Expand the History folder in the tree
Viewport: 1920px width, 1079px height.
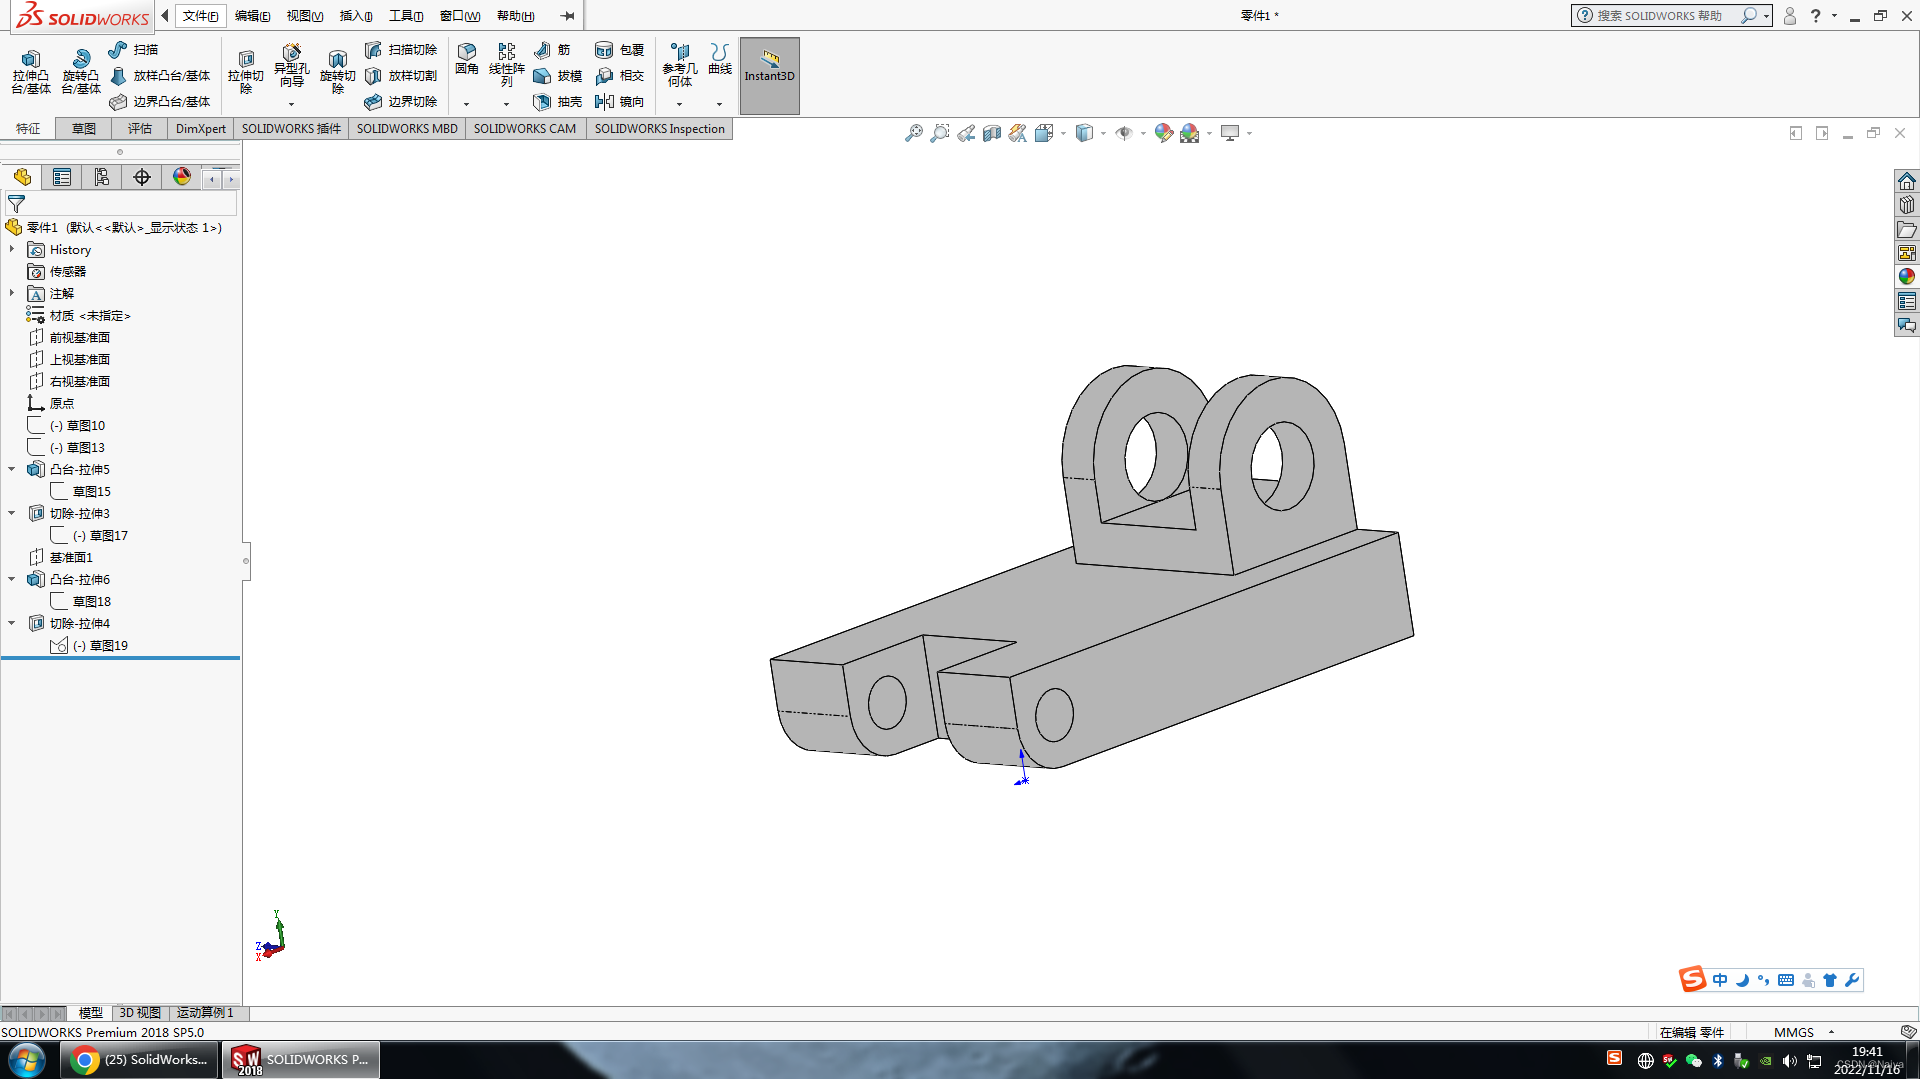(x=12, y=249)
